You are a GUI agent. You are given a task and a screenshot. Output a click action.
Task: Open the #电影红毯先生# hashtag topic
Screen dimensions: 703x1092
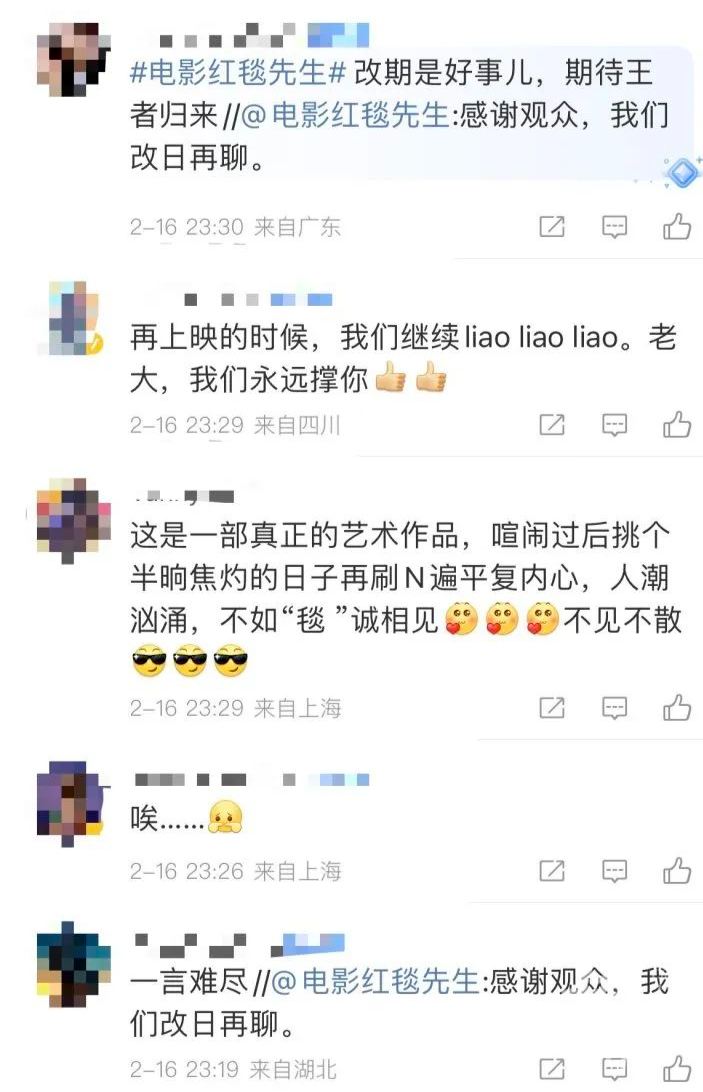pos(238,72)
